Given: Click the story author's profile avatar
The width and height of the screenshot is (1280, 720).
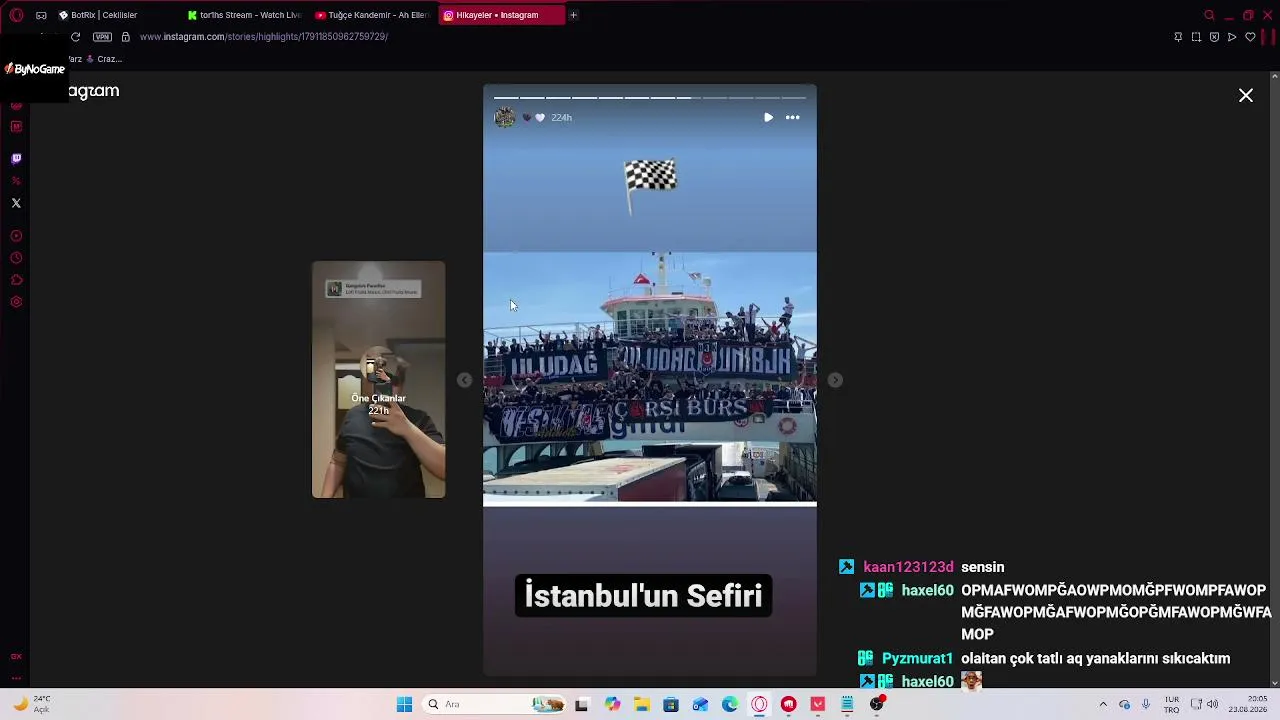Looking at the screenshot, I should tap(505, 117).
